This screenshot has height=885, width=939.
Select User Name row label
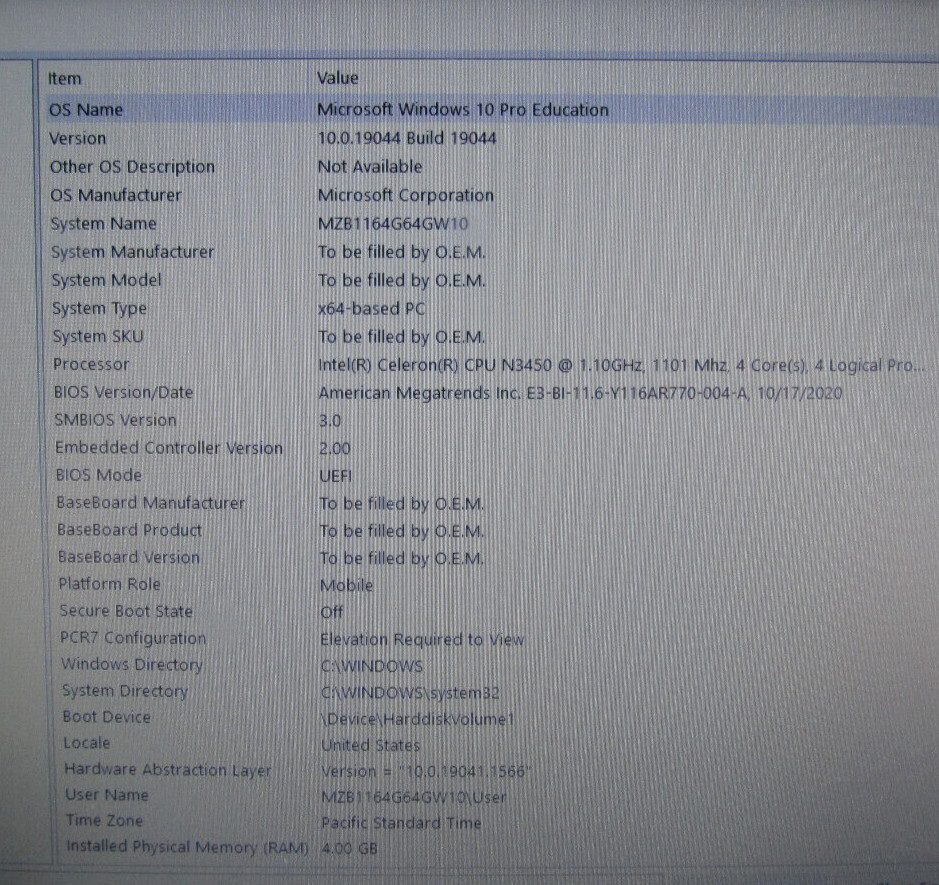point(107,795)
